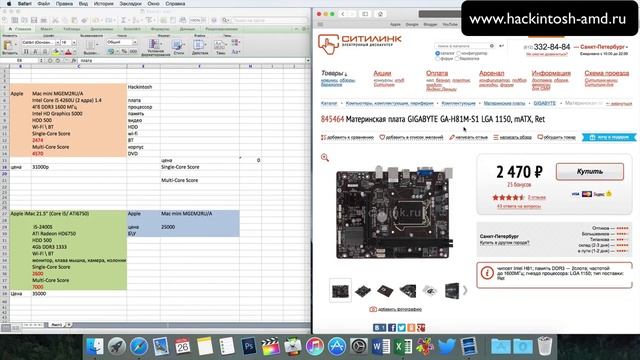Open Notes yellow notepad icon in Dock
Image resolution: width=640 pixels, height=360 pixels.
pyautogui.click(x=204, y=347)
